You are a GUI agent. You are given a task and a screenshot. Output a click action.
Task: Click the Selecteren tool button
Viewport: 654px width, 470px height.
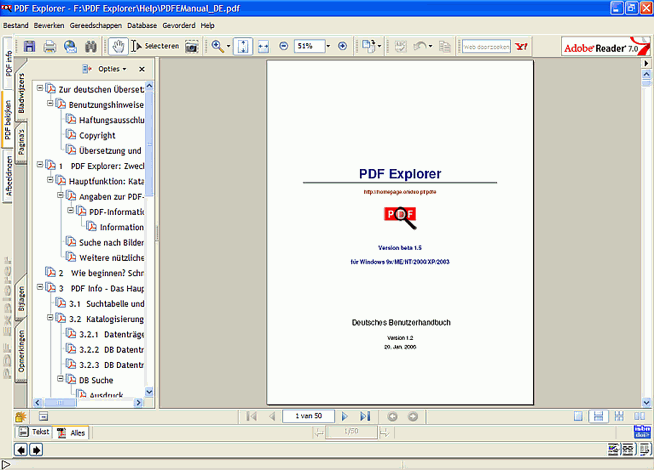pos(156,46)
